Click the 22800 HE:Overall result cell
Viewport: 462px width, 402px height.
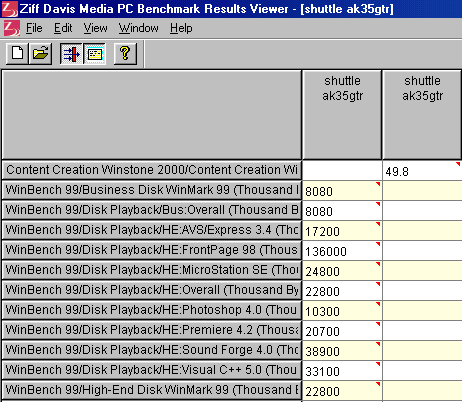342,291
